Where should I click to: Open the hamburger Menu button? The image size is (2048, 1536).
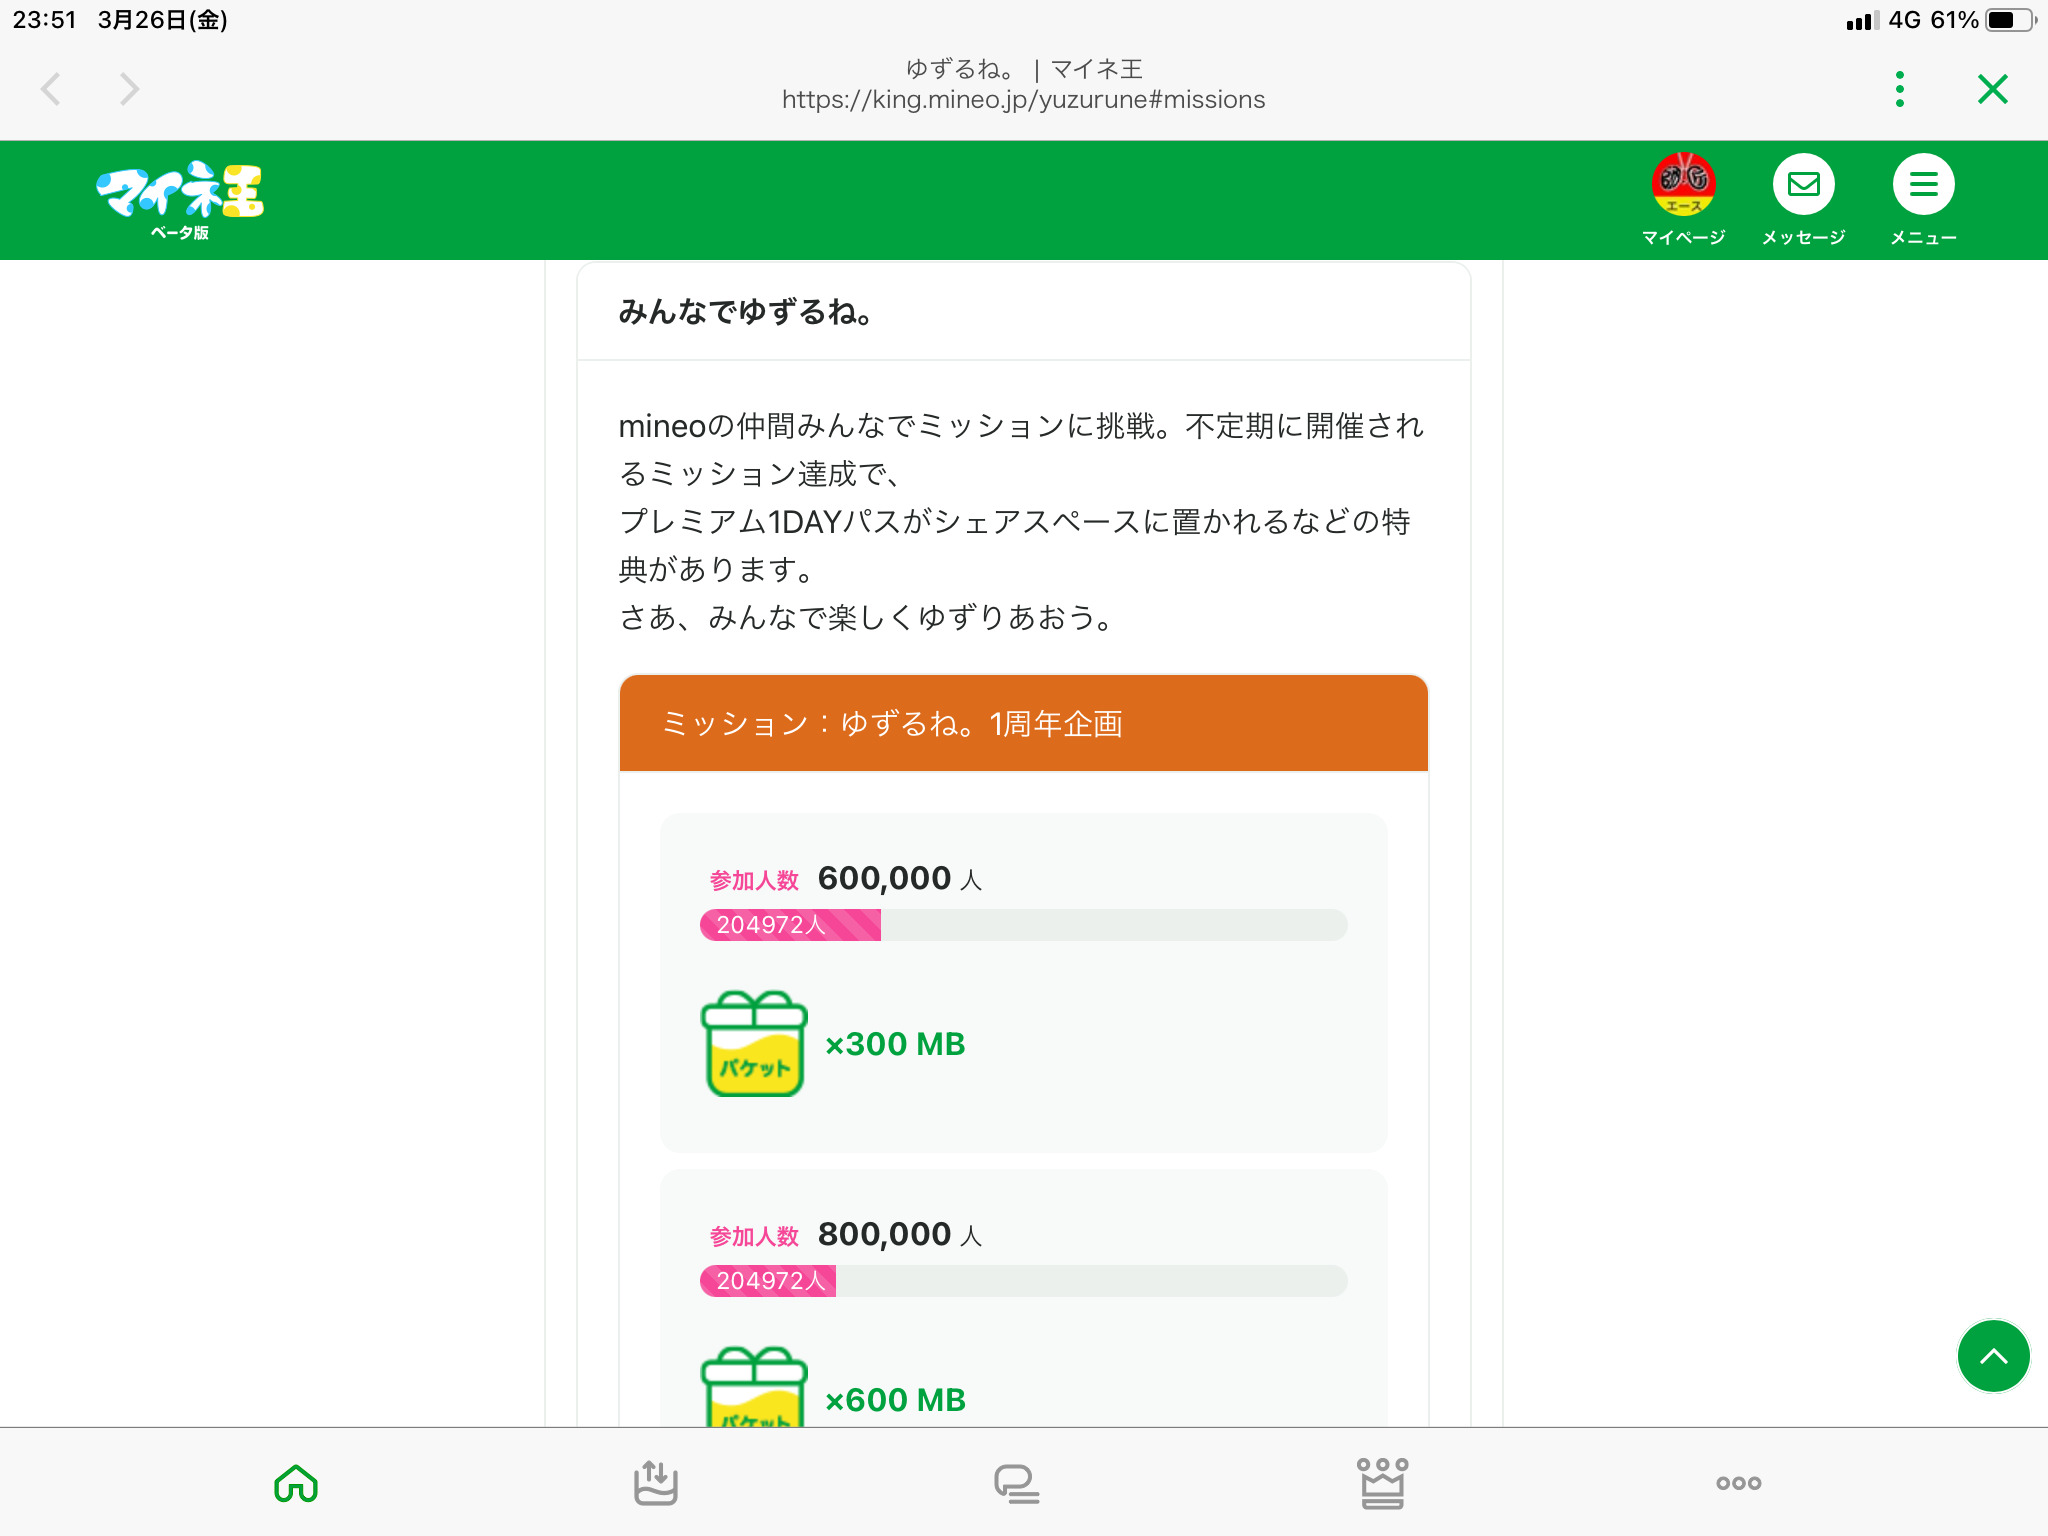tap(1922, 185)
